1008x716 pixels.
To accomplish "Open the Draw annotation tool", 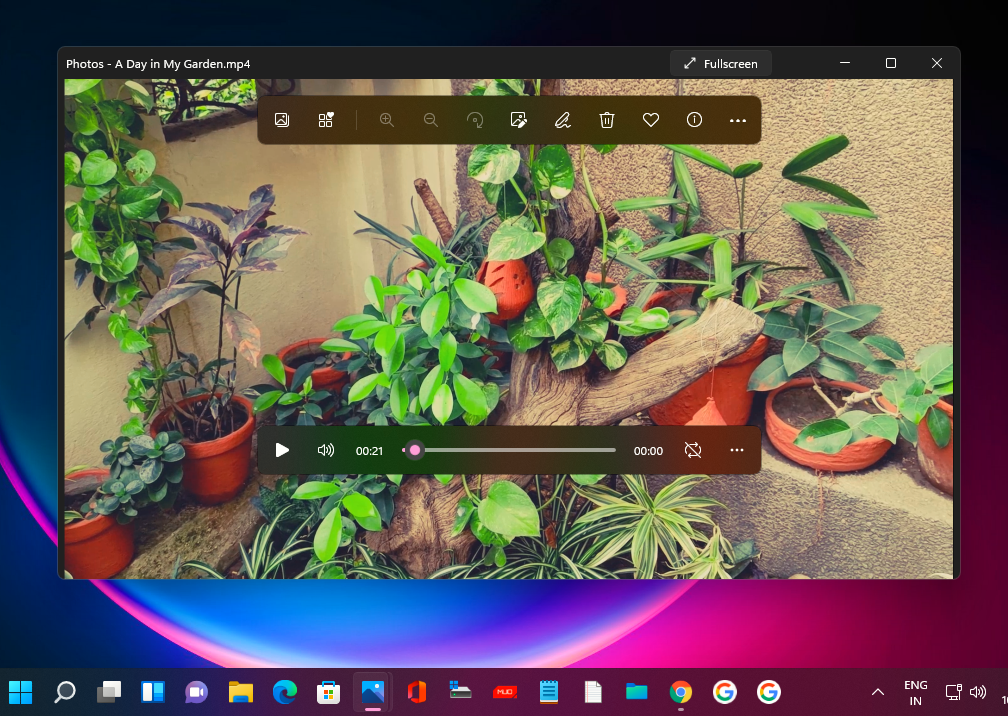I will click(x=562, y=120).
